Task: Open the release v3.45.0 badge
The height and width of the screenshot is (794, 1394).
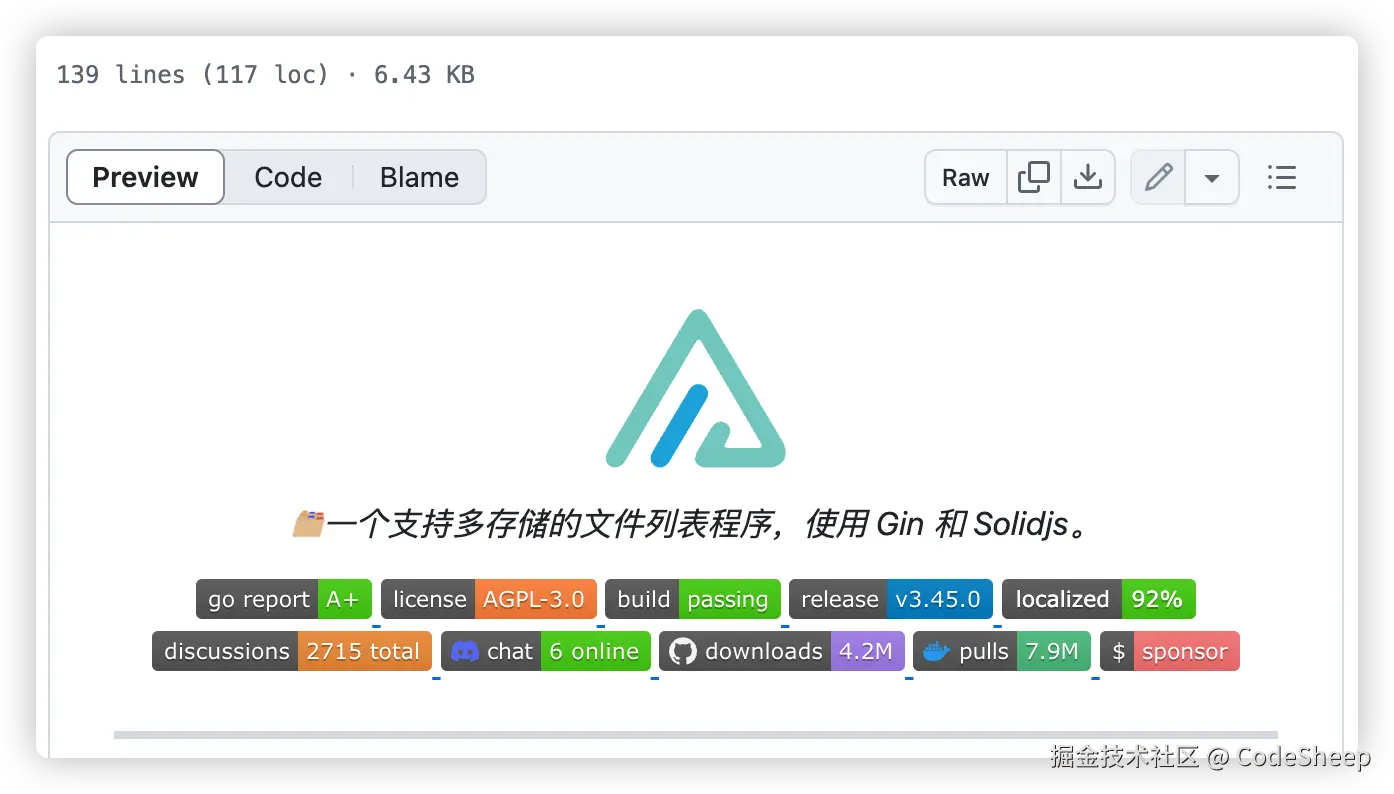Action: 891,599
